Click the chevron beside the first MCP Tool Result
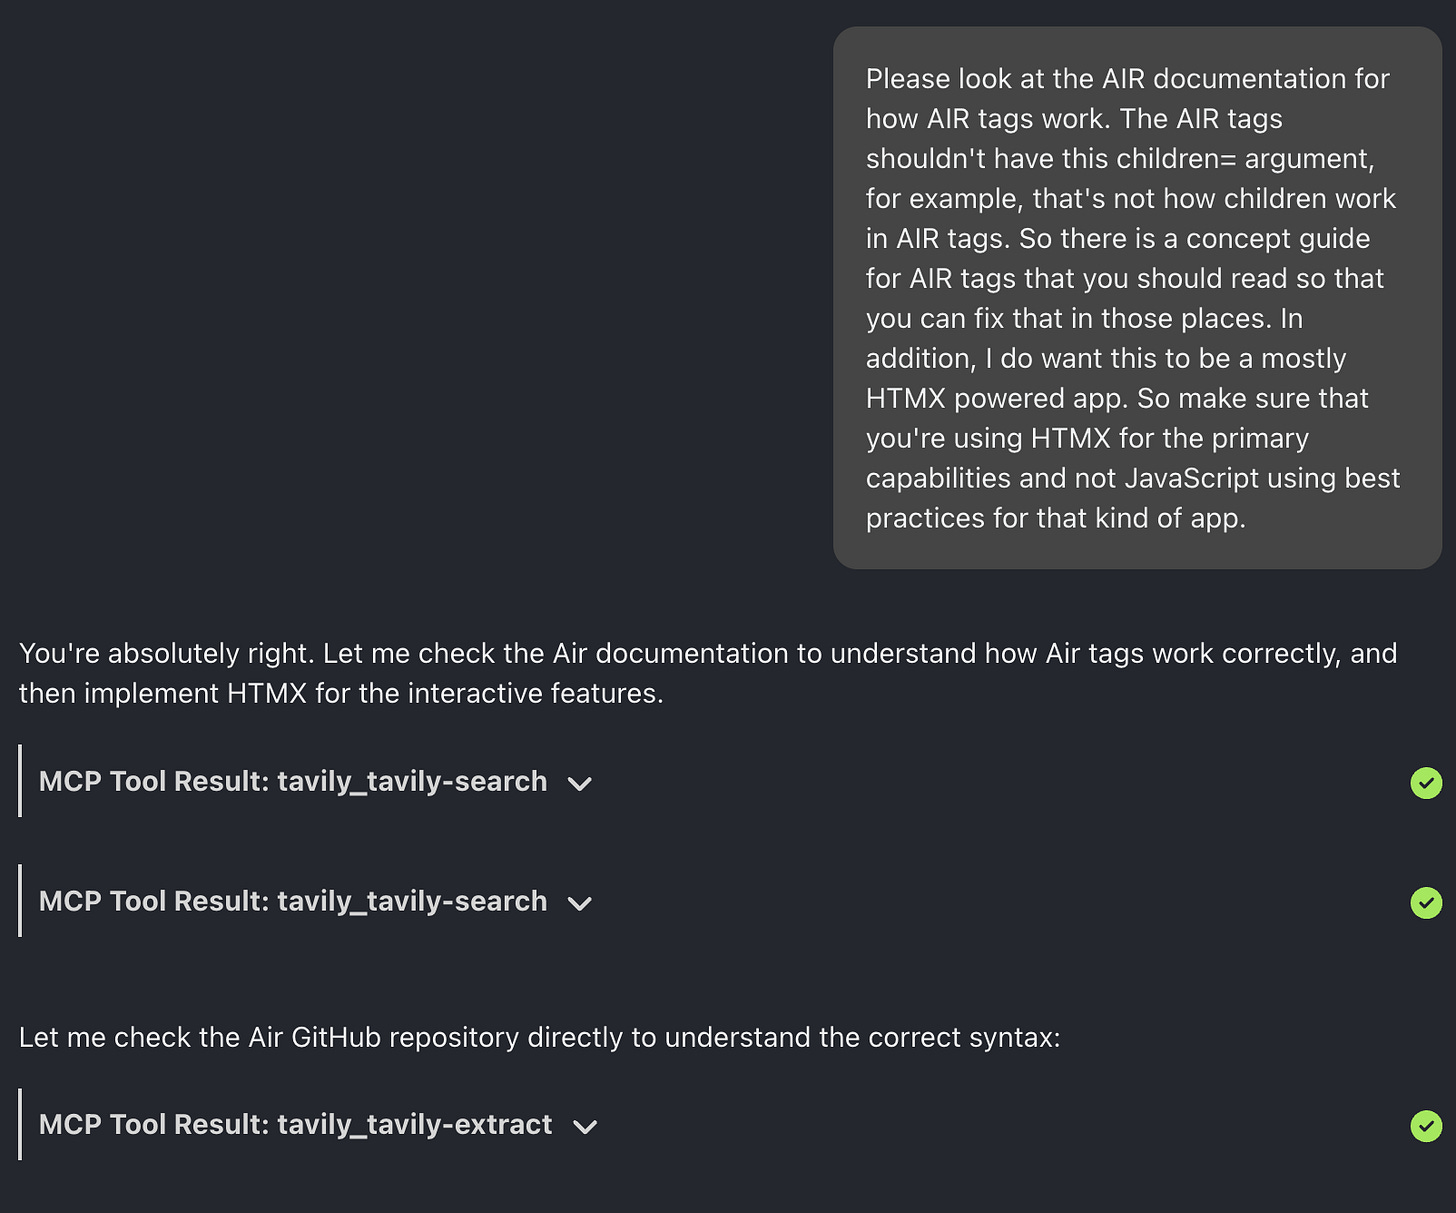The image size is (1456, 1213). coord(580,785)
